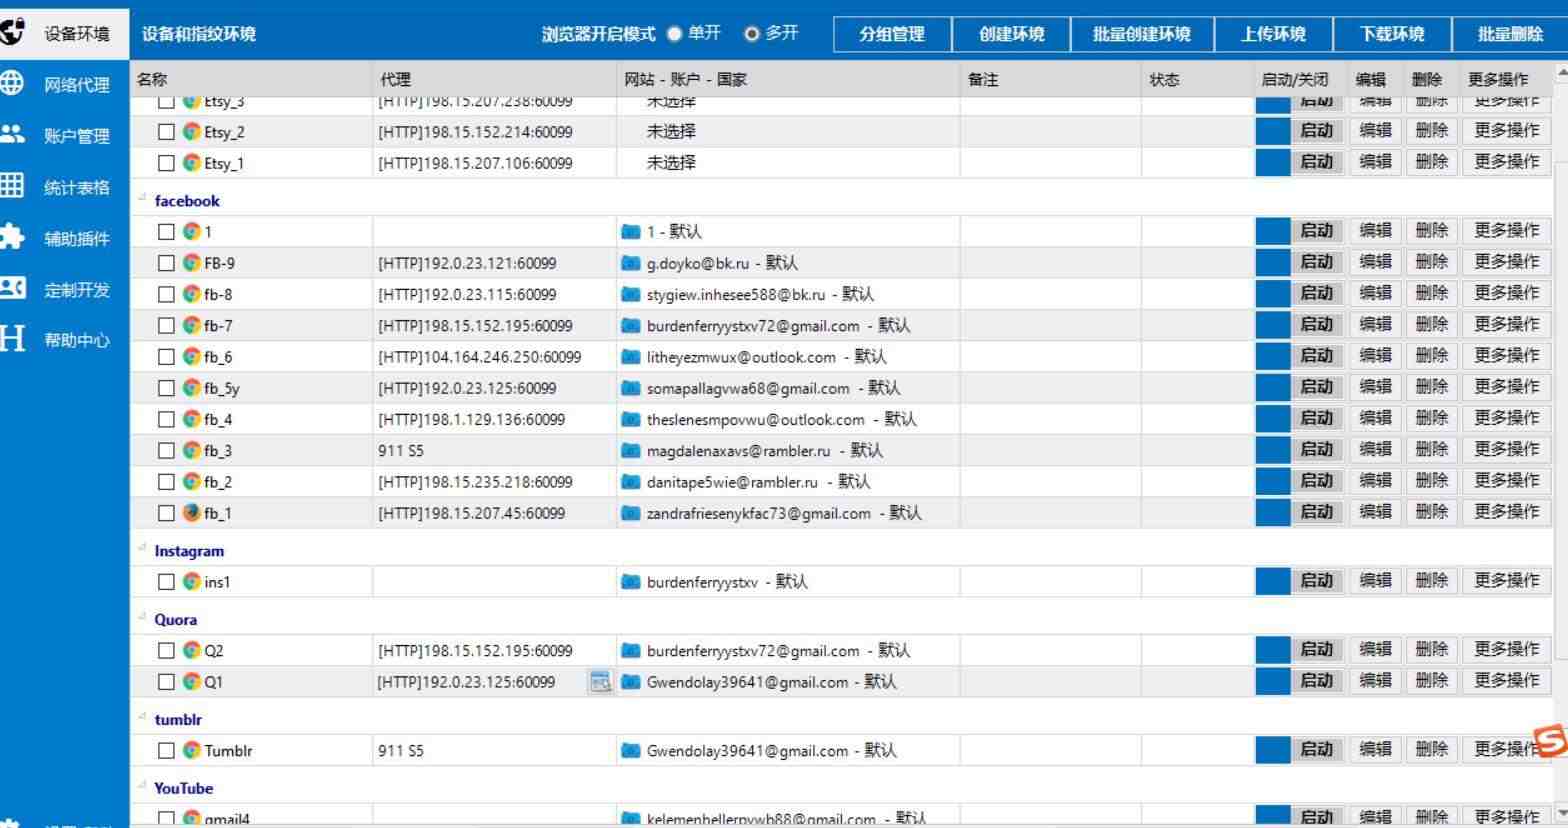
Task: Click the contact card icon beside 定制开发
Action: click(x=12, y=288)
